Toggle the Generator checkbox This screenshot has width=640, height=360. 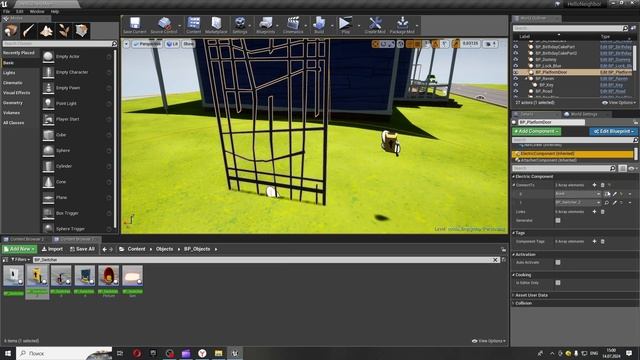pyautogui.click(x=558, y=220)
